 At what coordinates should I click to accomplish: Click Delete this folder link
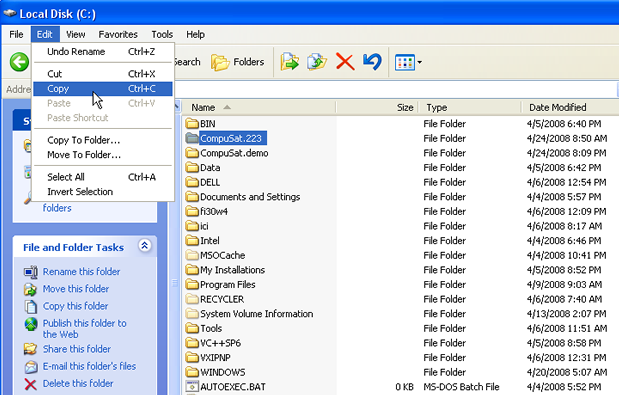78,383
